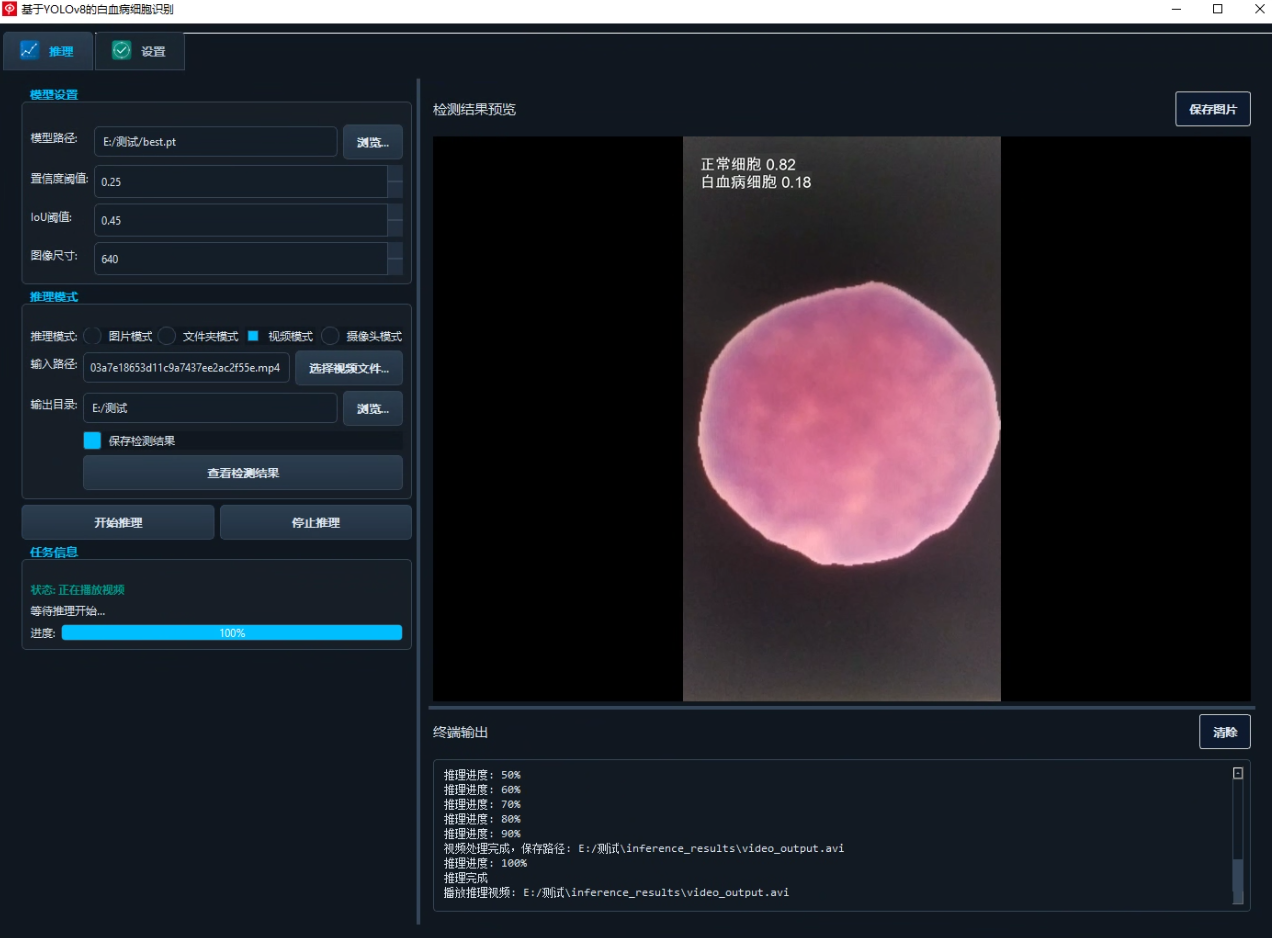The image size is (1272, 938).
Task: Select 文件夹模式 radio button
Action: [167, 336]
